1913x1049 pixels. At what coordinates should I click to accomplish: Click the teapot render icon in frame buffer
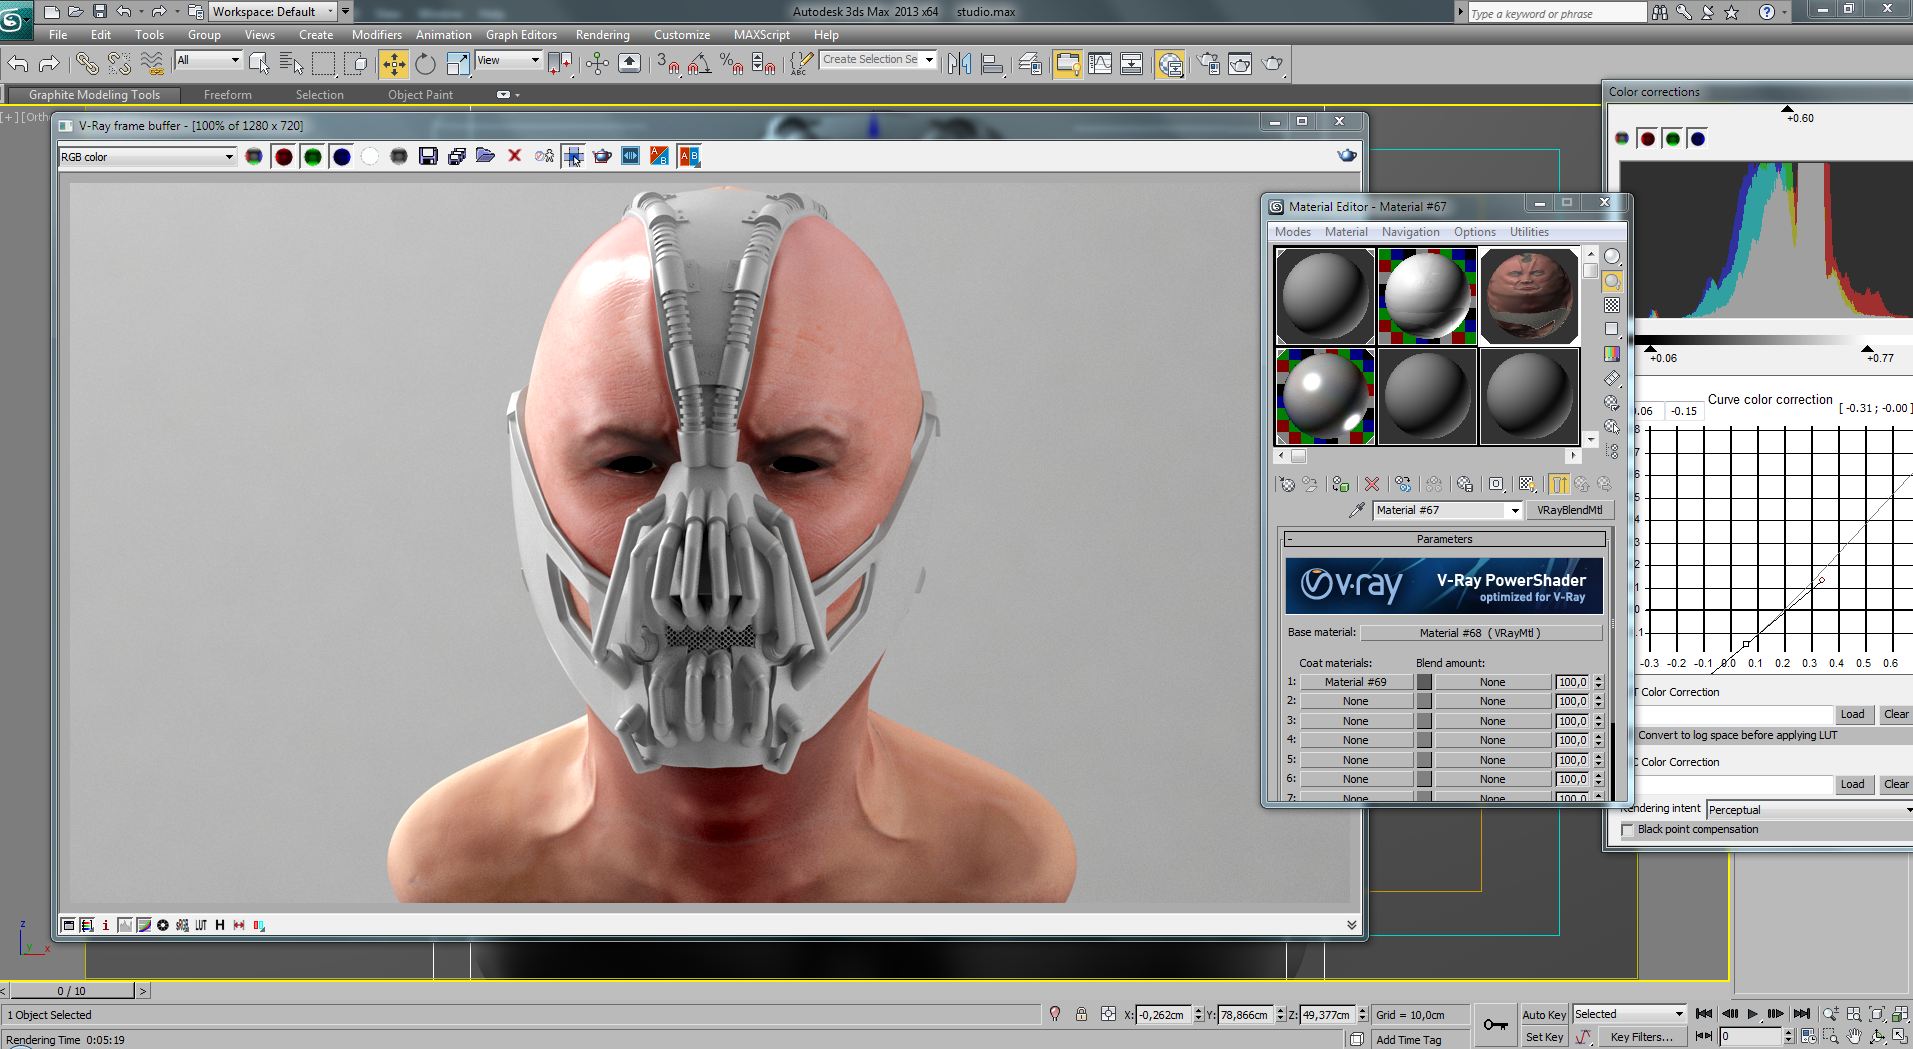coord(602,156)
